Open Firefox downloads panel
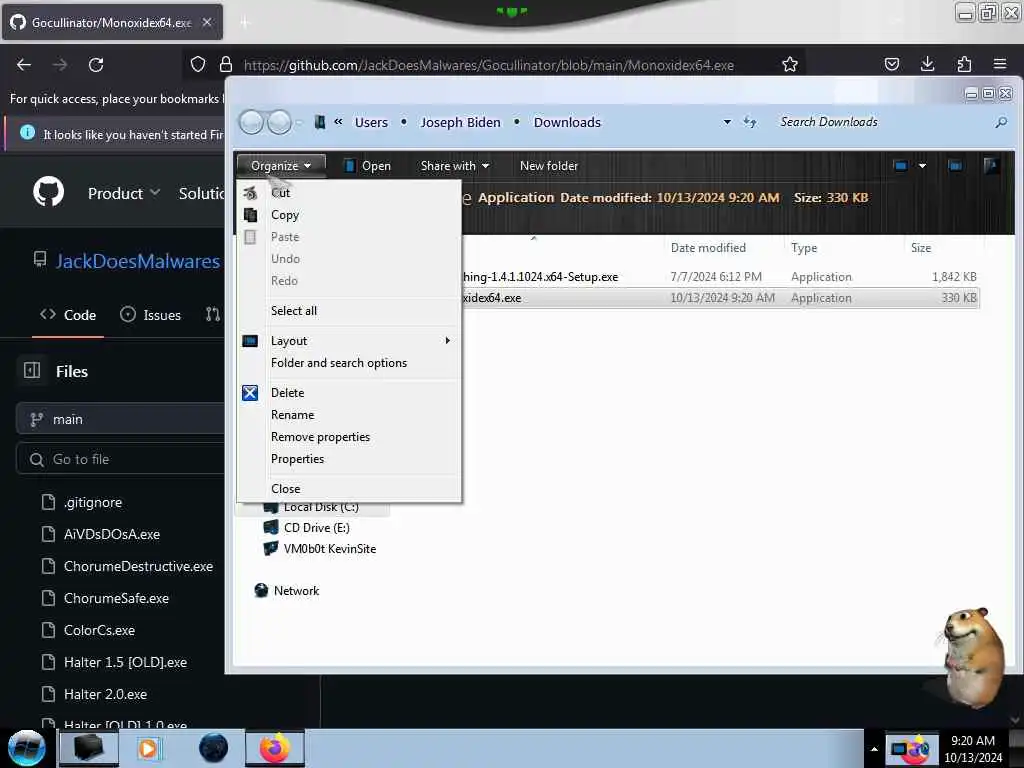 click(927, 64)
